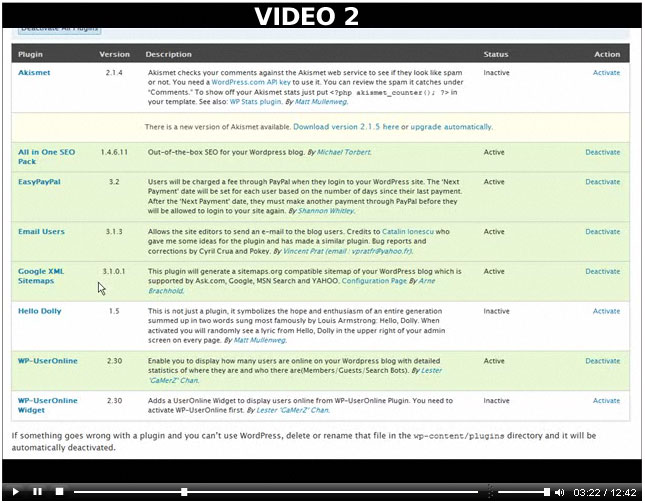645x503 pixels.
Task: Open Michael Torbert author link
Action: click(344, 152)
